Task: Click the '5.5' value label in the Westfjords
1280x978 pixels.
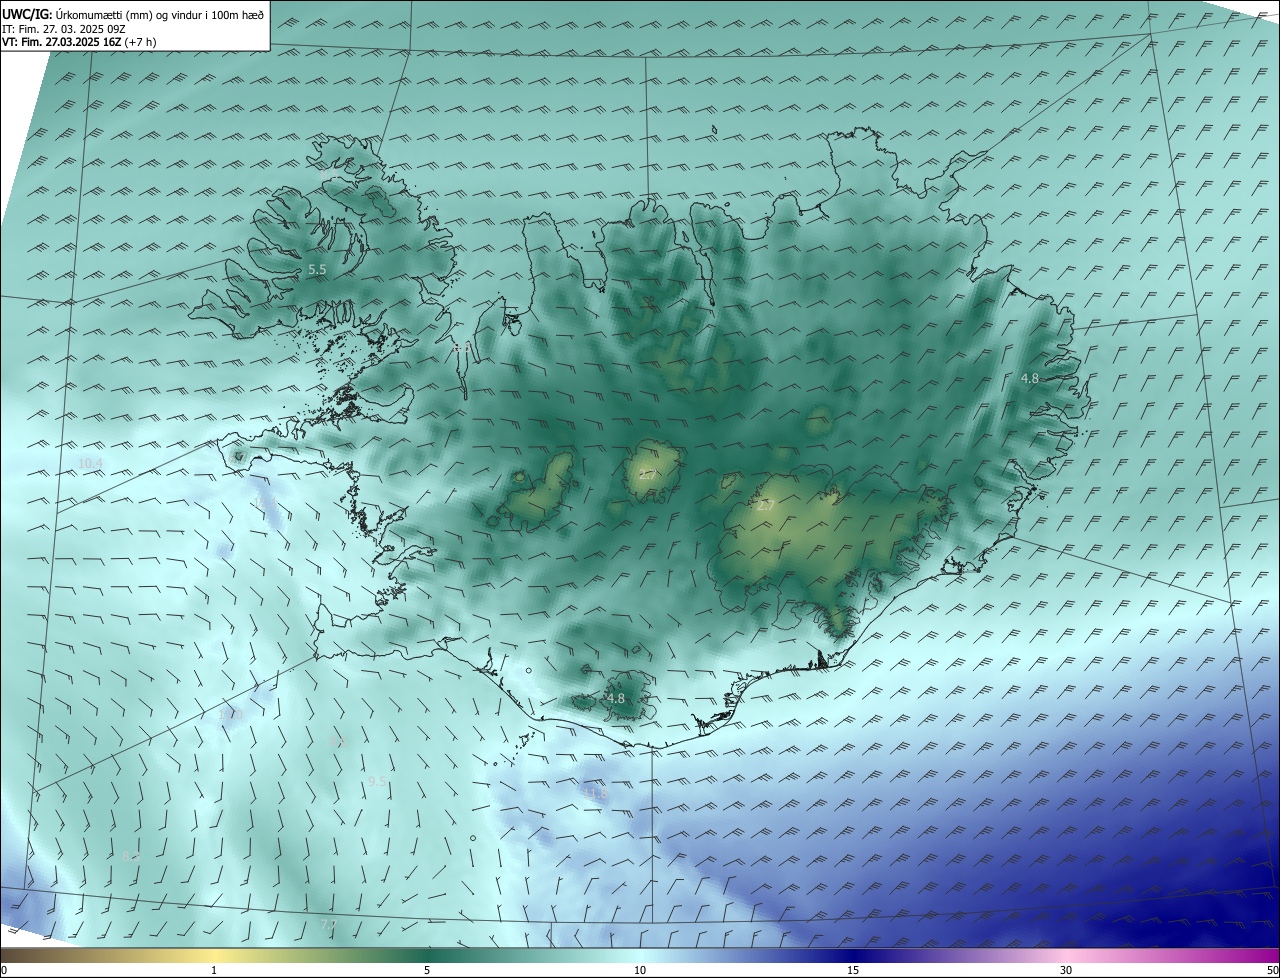Action: [317, 270]
